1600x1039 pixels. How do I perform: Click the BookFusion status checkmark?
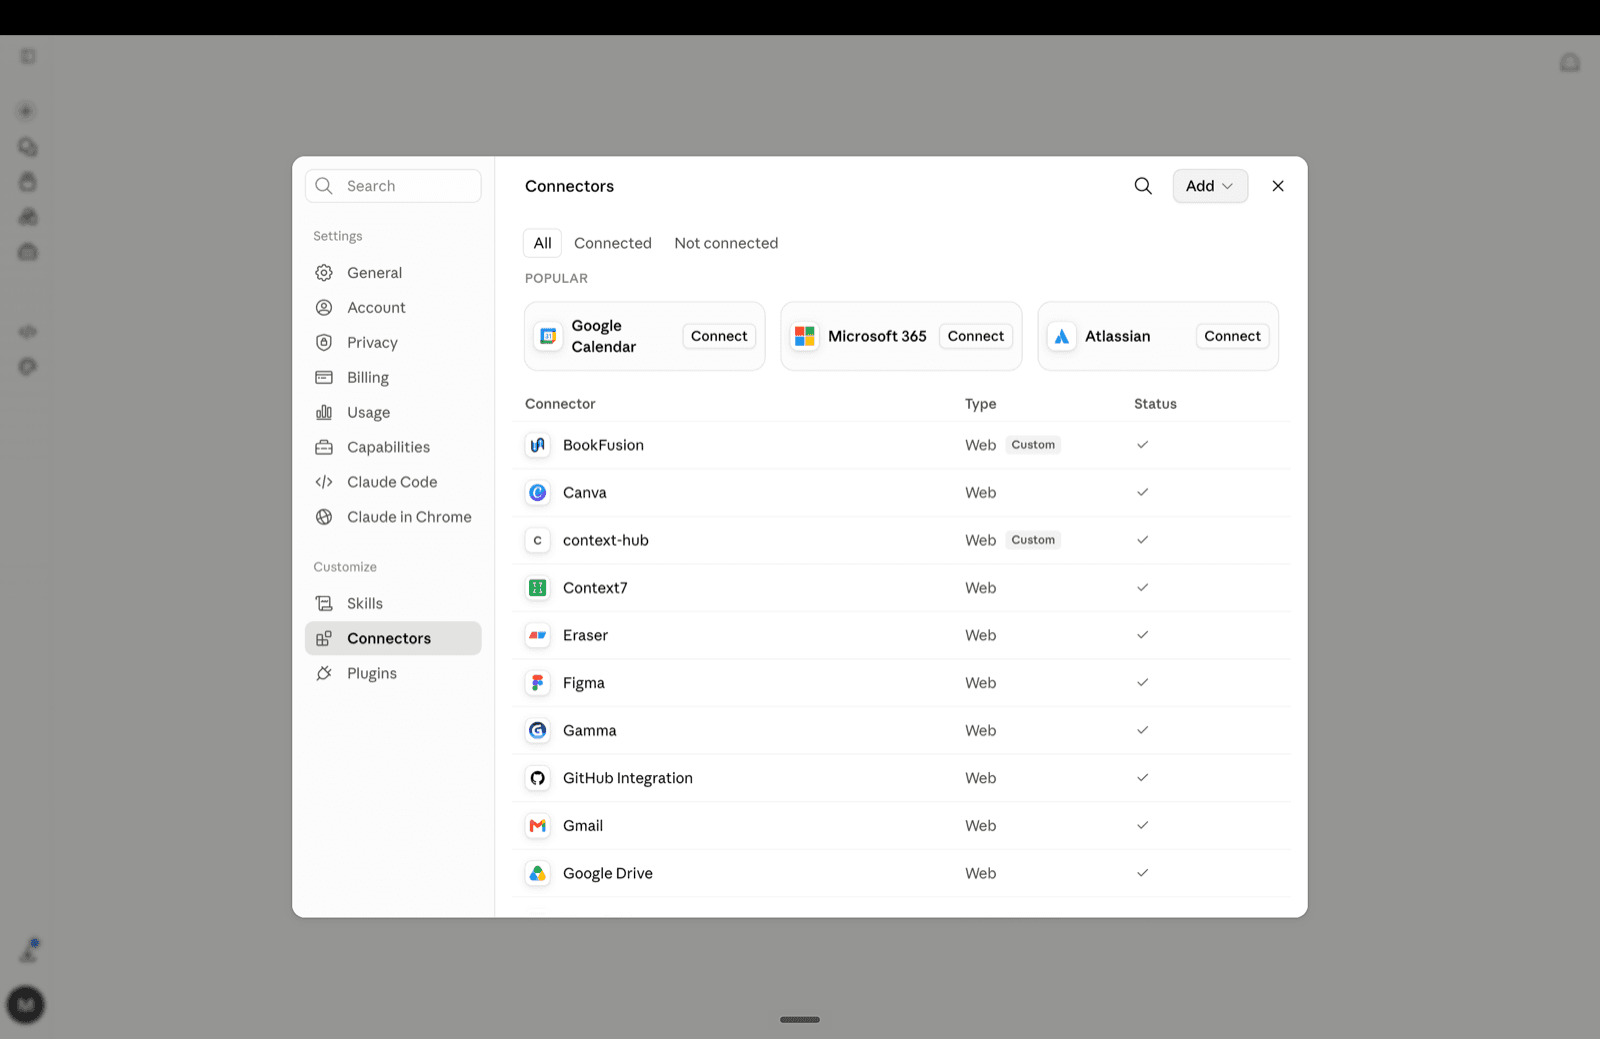click(x=1142, y=445)
